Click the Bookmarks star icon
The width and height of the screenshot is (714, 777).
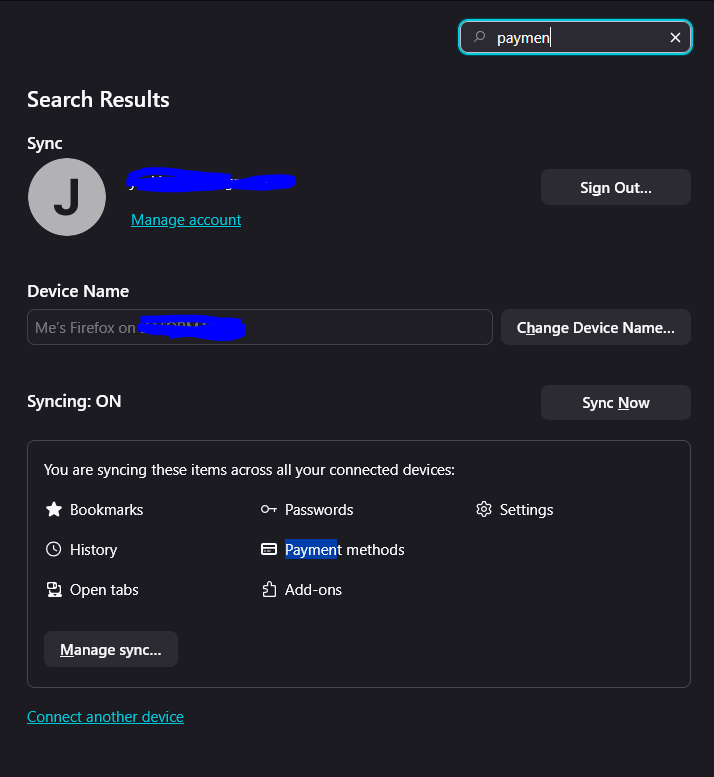point(54,510)
